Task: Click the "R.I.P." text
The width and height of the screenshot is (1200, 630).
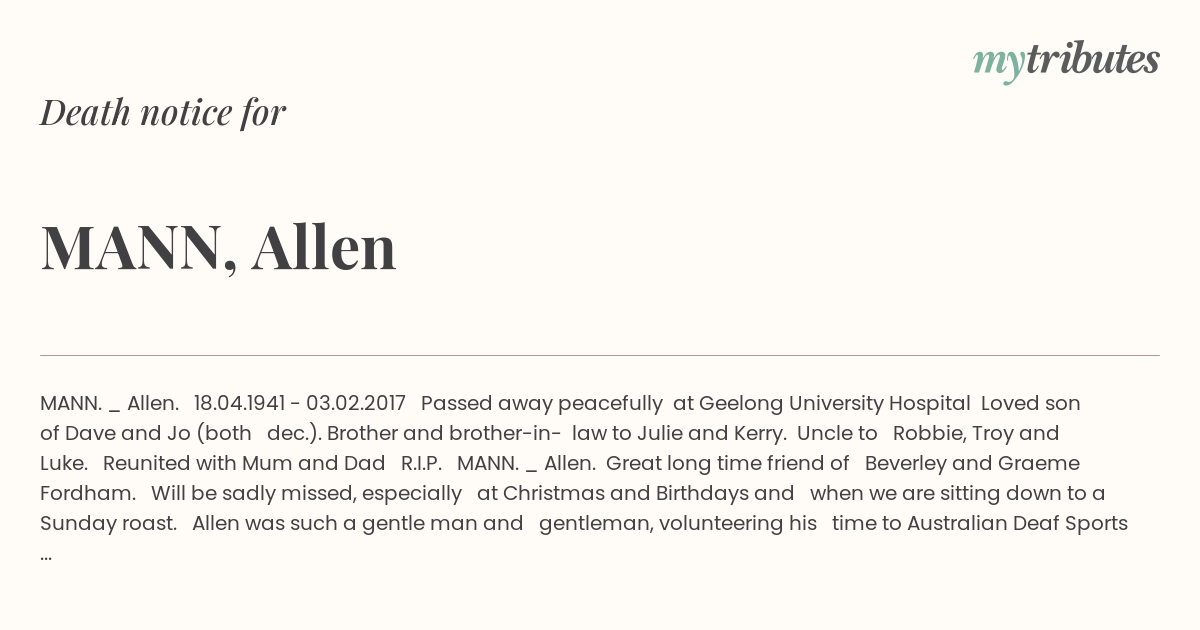Action: (421, 463)
